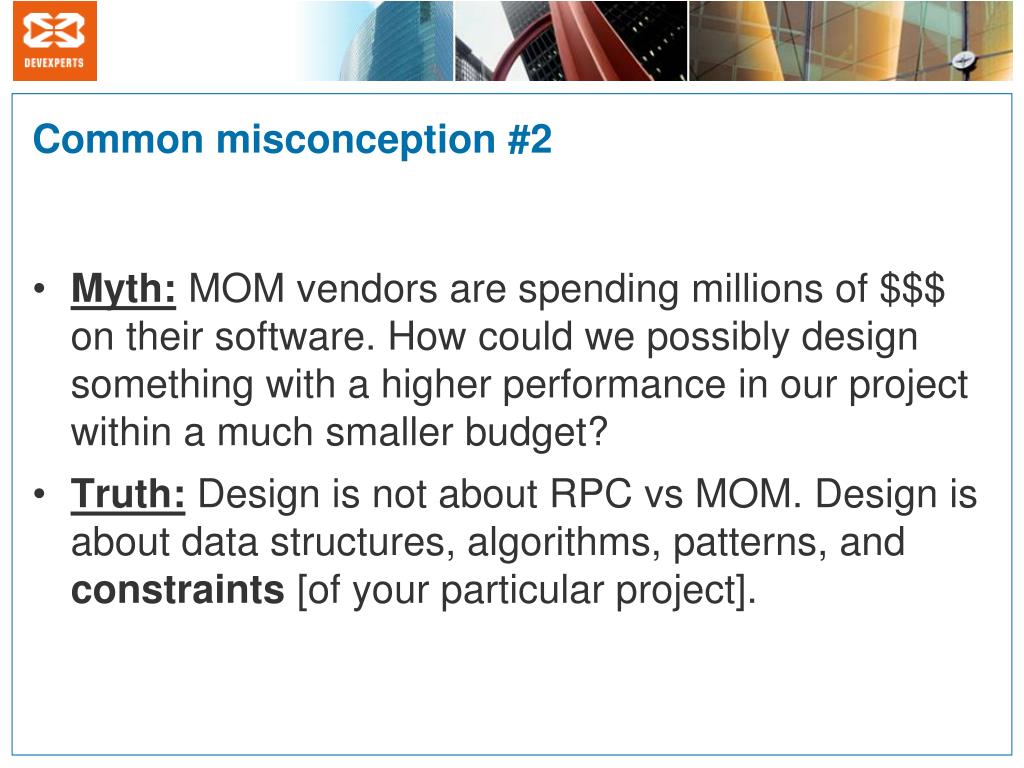Click 'RPC vs MOM' in Truth text
The height and width of the screenshot is (768, 1024).
671,493
